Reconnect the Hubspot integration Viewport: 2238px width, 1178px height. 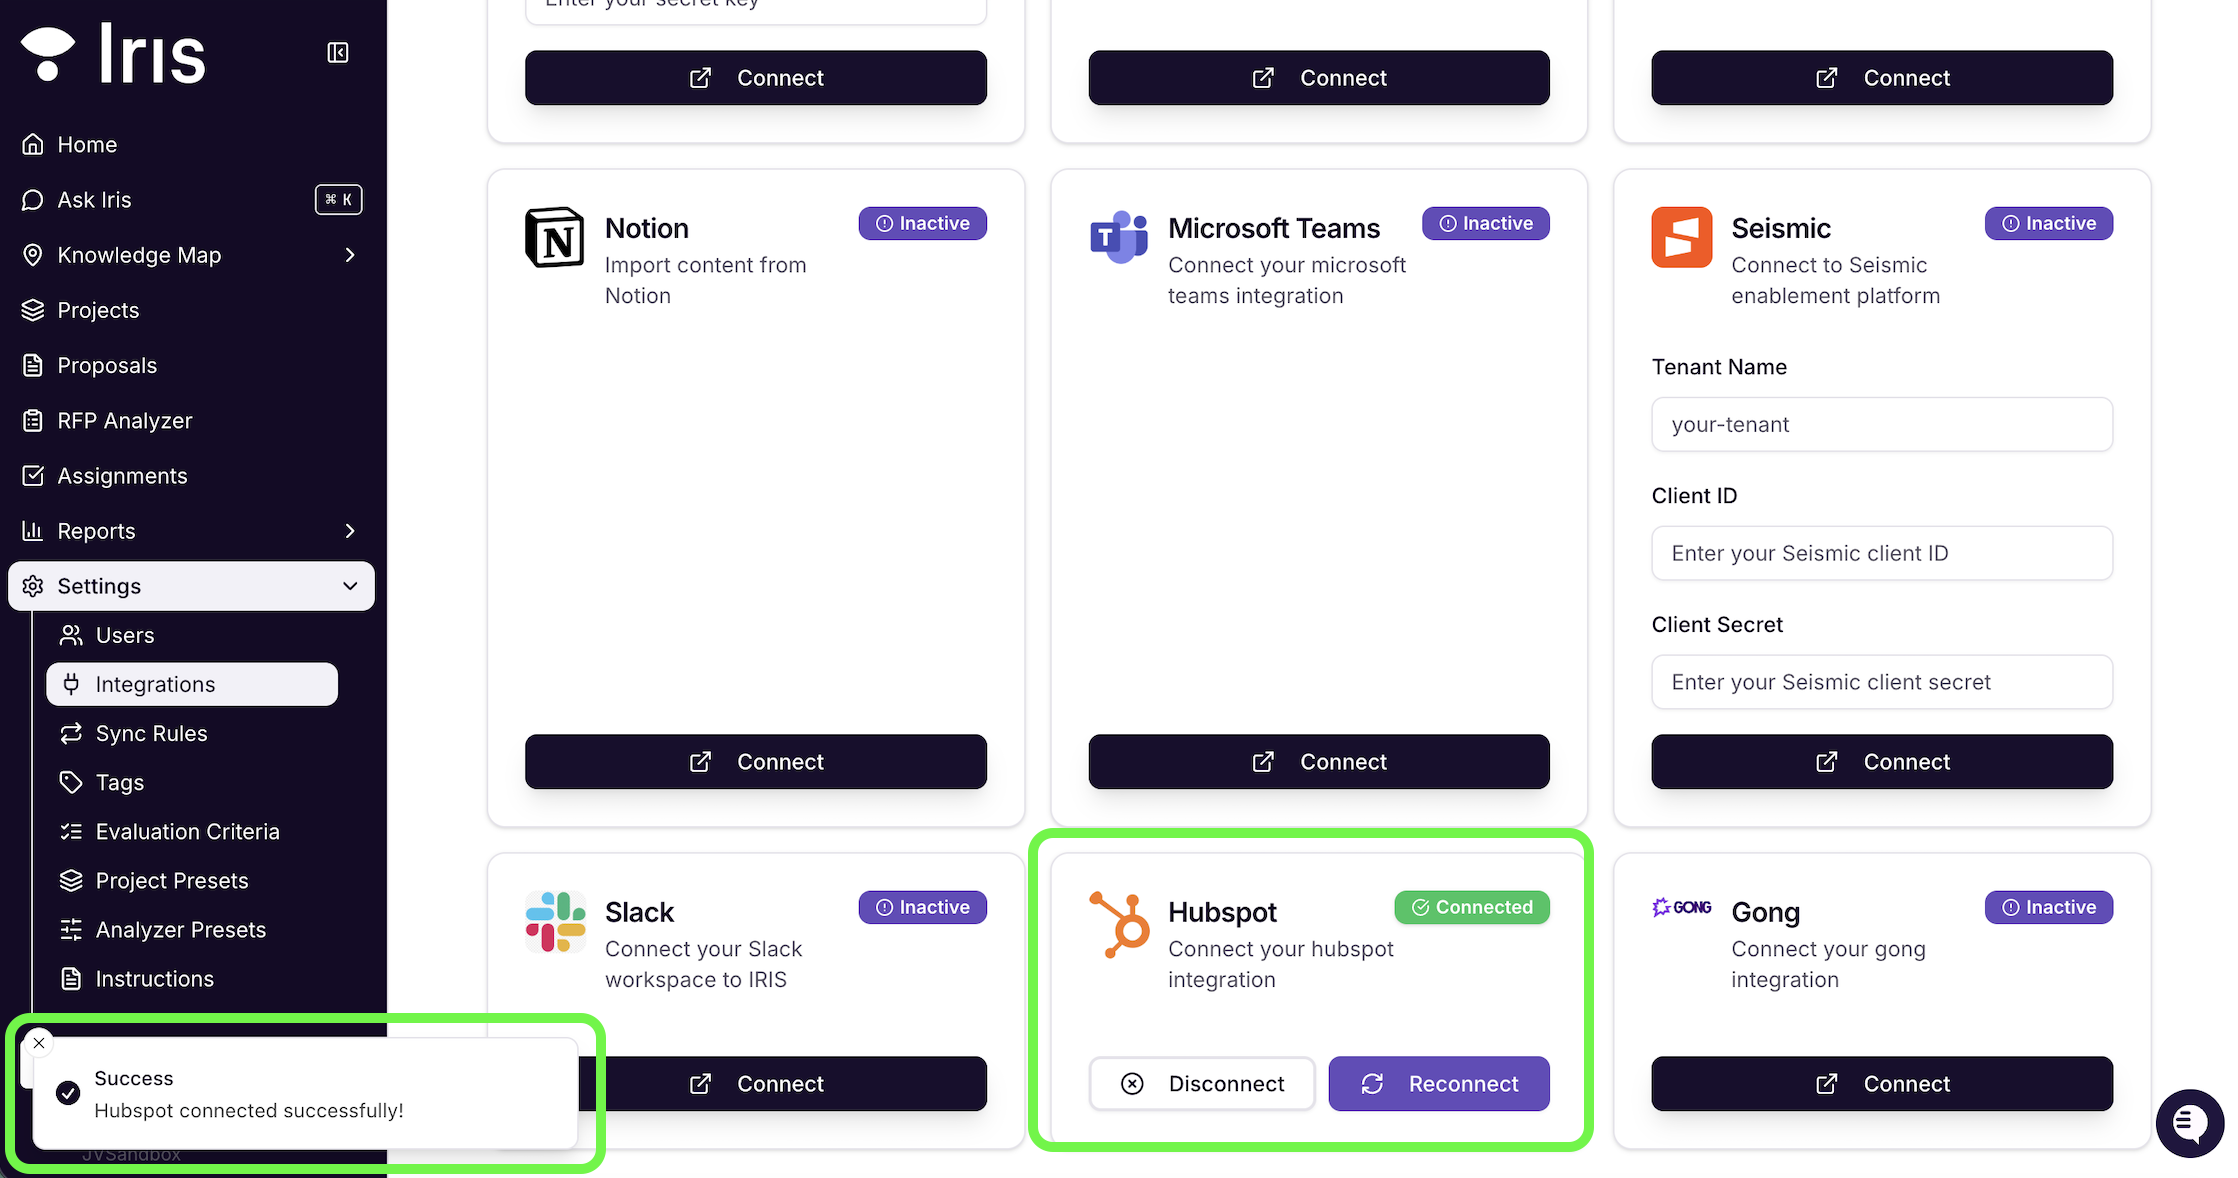tap(1439, 1084)
